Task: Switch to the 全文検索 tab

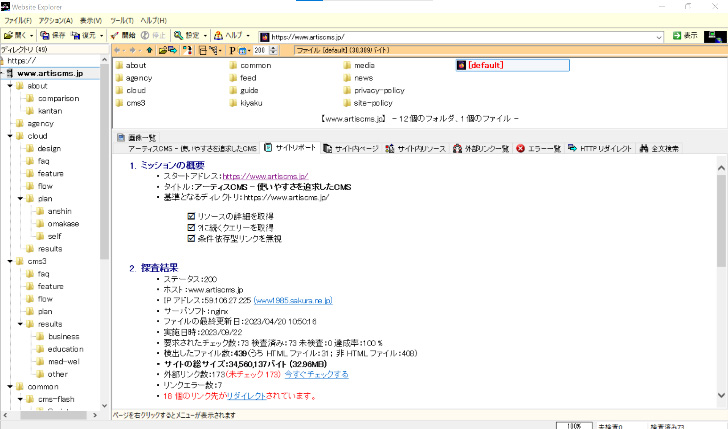Action: (x=659, y=149)
